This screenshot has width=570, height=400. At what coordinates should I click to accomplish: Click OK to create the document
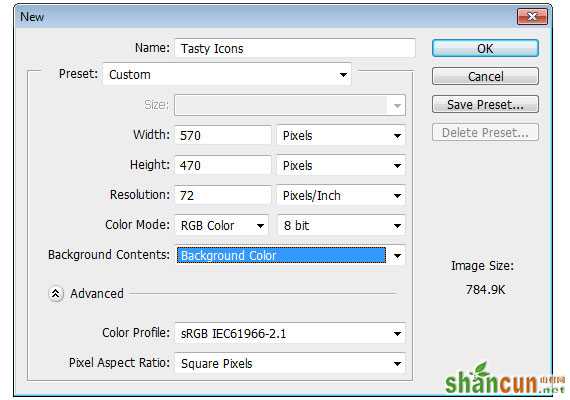(485, 48)
